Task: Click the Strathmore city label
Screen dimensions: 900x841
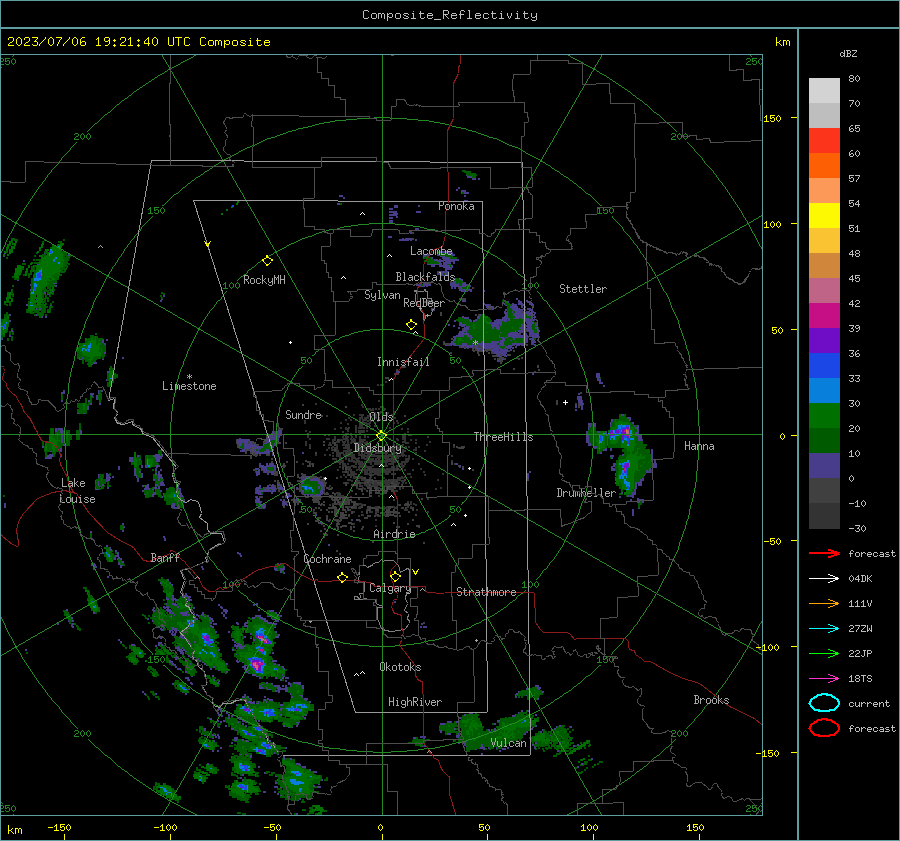Action: (486, 592)
